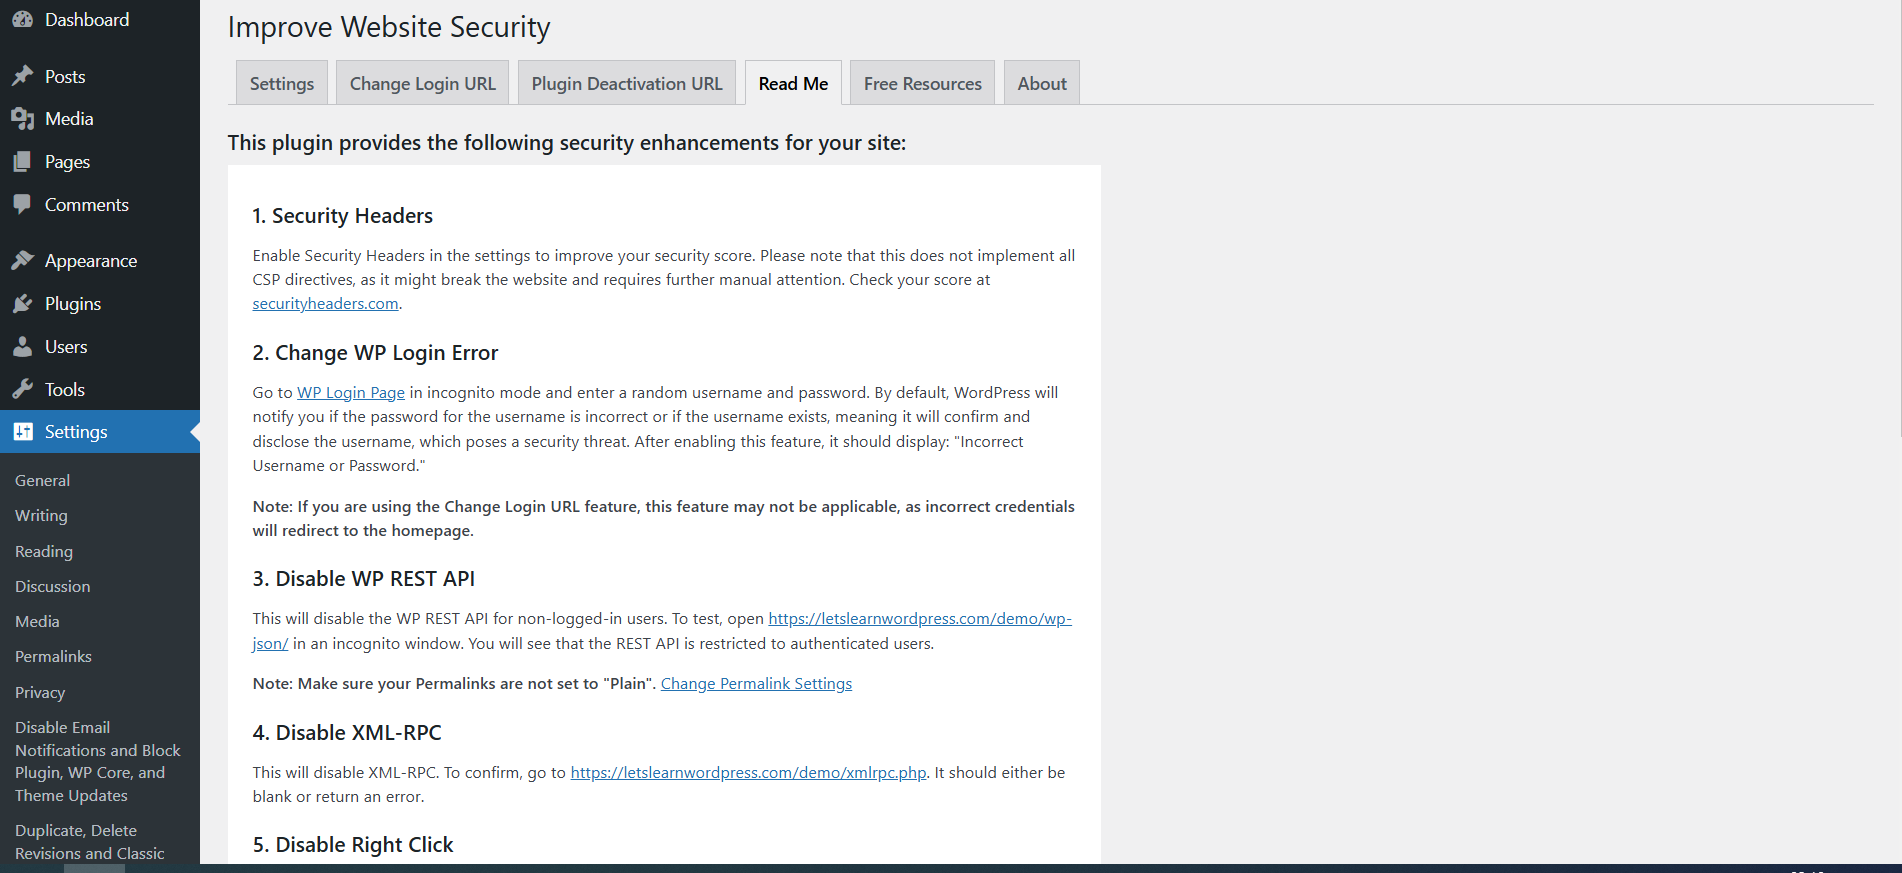Click the Comments speech bubble icon
Screen dimensions: 1902x873
coord(22,204)
